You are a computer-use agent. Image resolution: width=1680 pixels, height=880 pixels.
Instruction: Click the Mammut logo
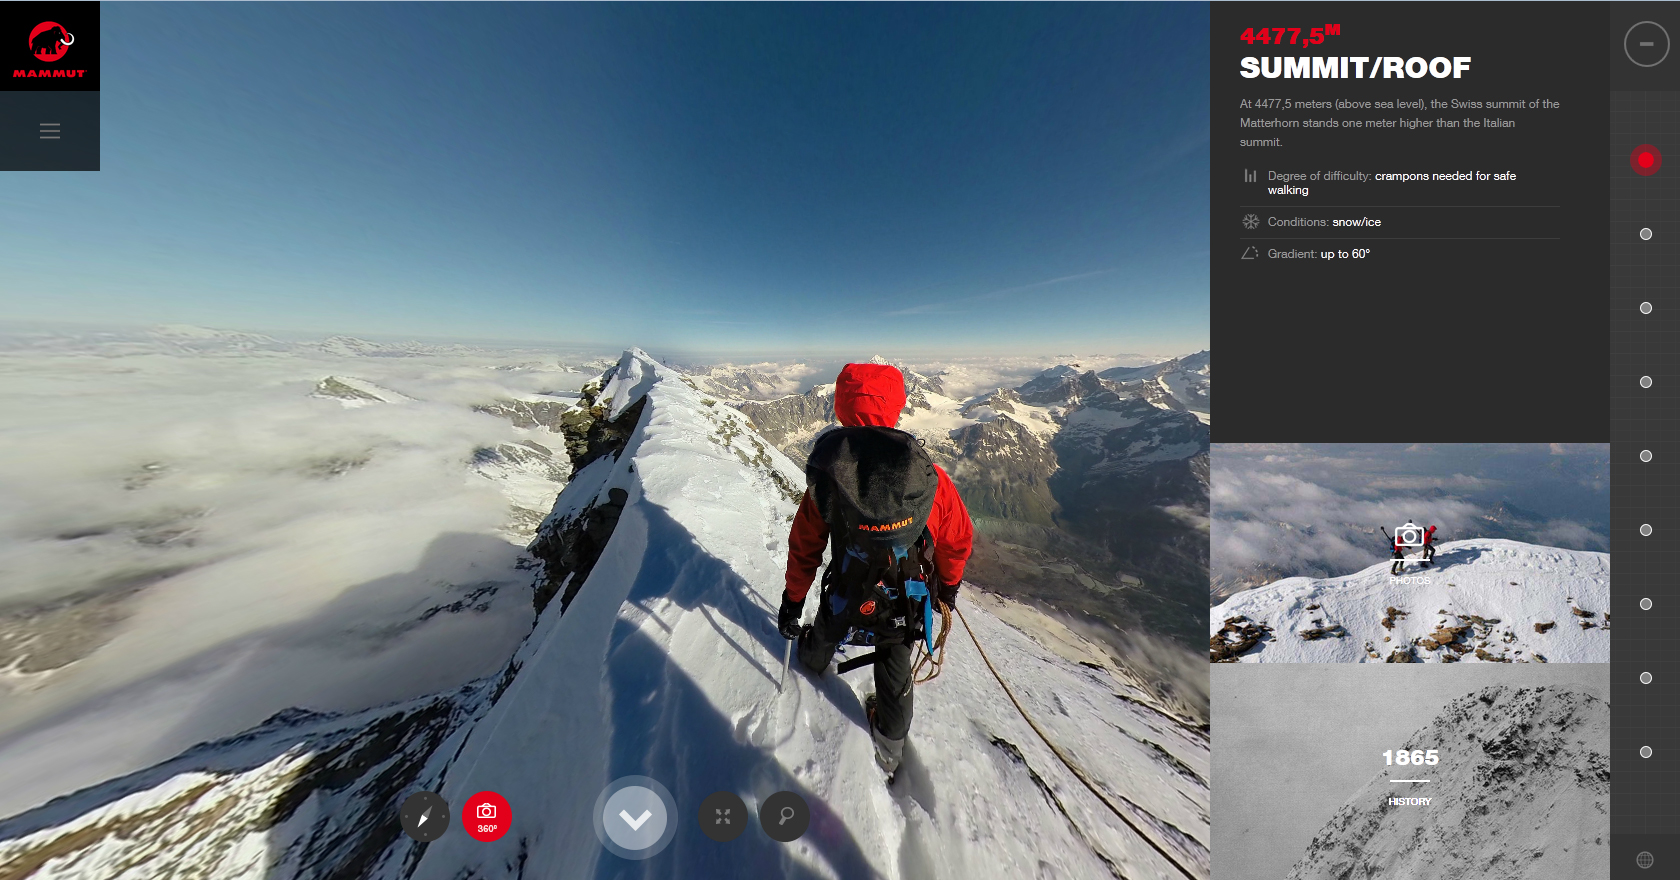(49, 47)
